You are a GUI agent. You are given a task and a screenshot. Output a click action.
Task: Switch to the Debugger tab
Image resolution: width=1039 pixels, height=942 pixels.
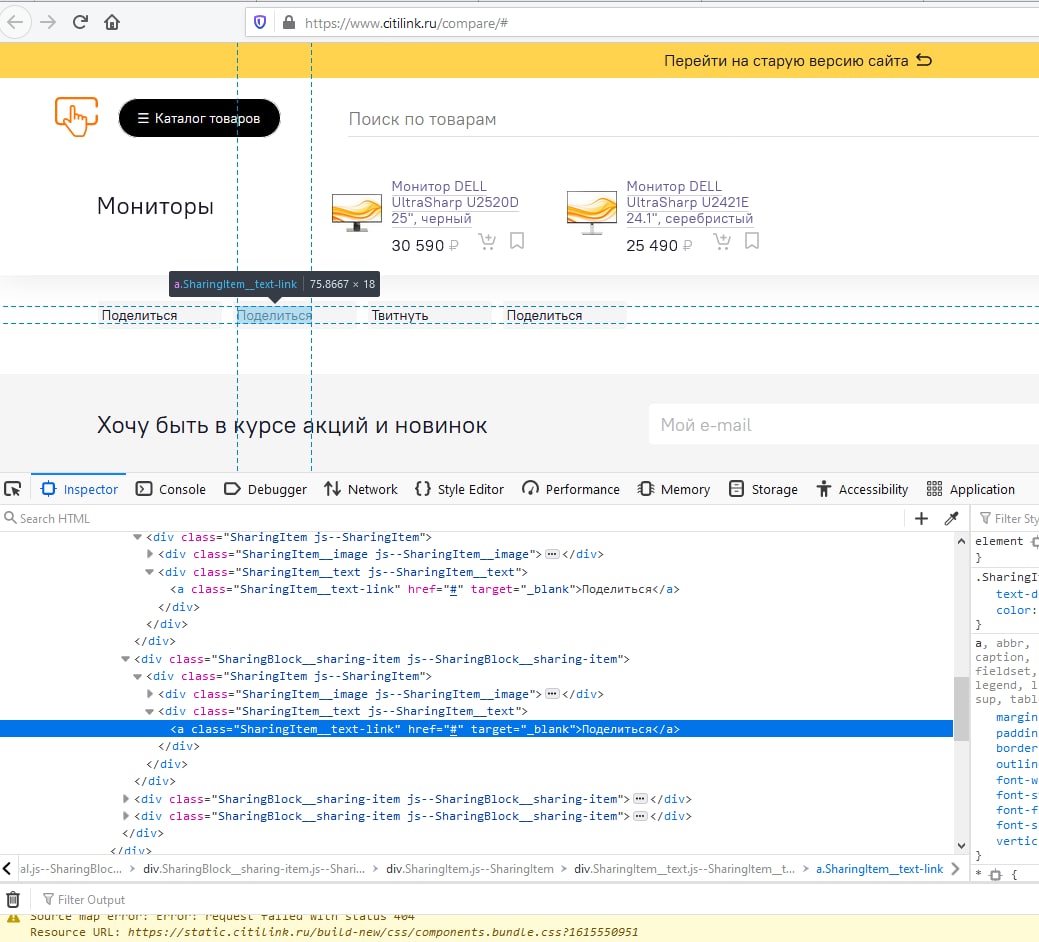point(265,489)
